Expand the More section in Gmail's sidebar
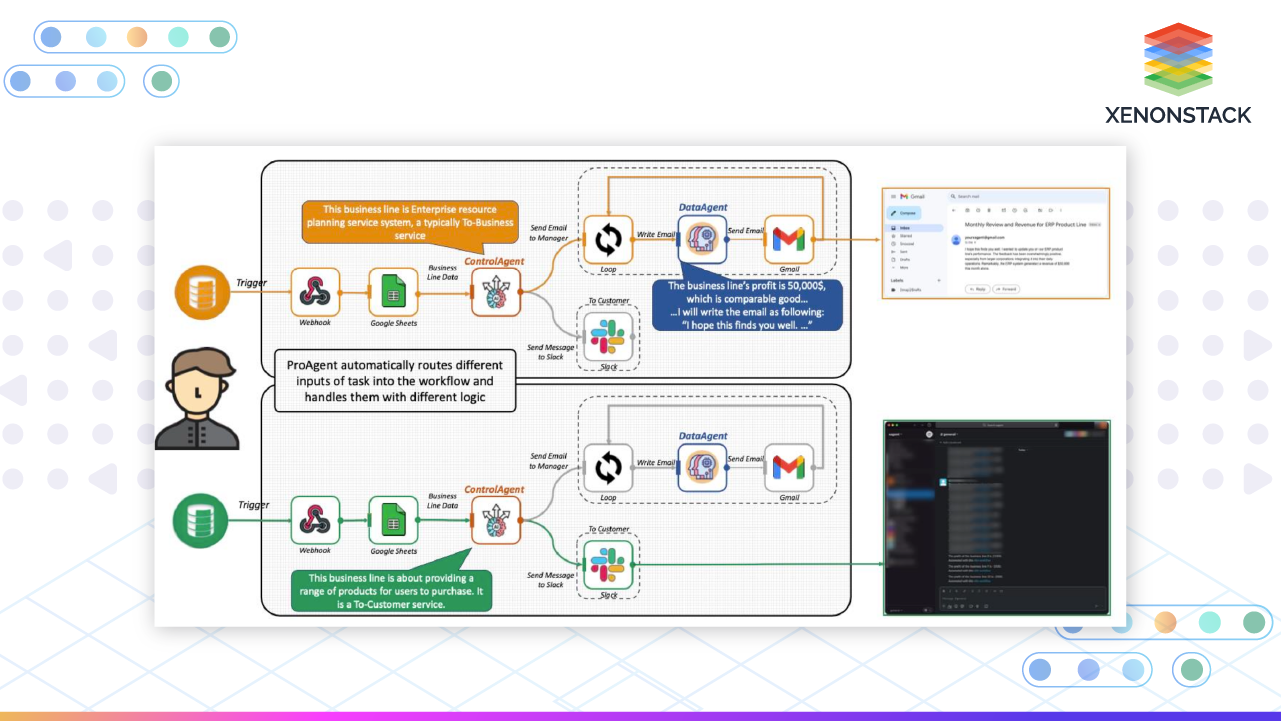Viewport: 1281px width, 721px height. click(903, 268)
